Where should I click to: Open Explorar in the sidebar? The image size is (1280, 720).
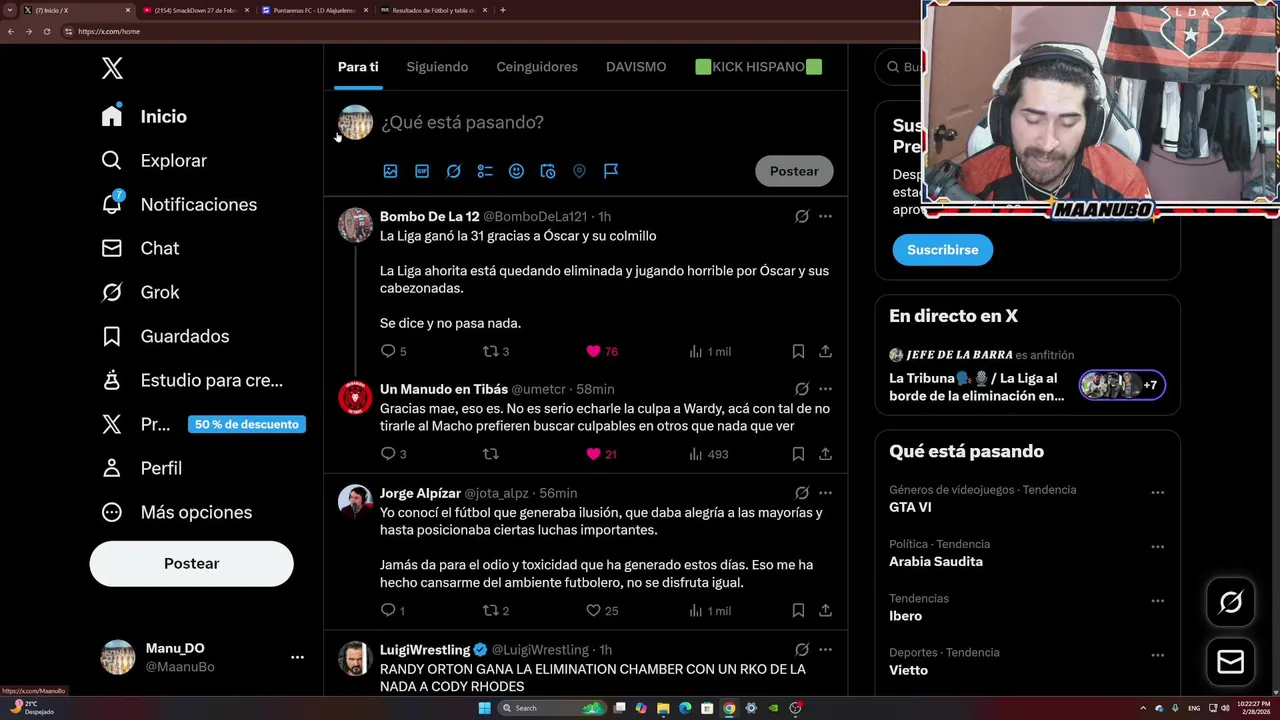click(155, 160)
